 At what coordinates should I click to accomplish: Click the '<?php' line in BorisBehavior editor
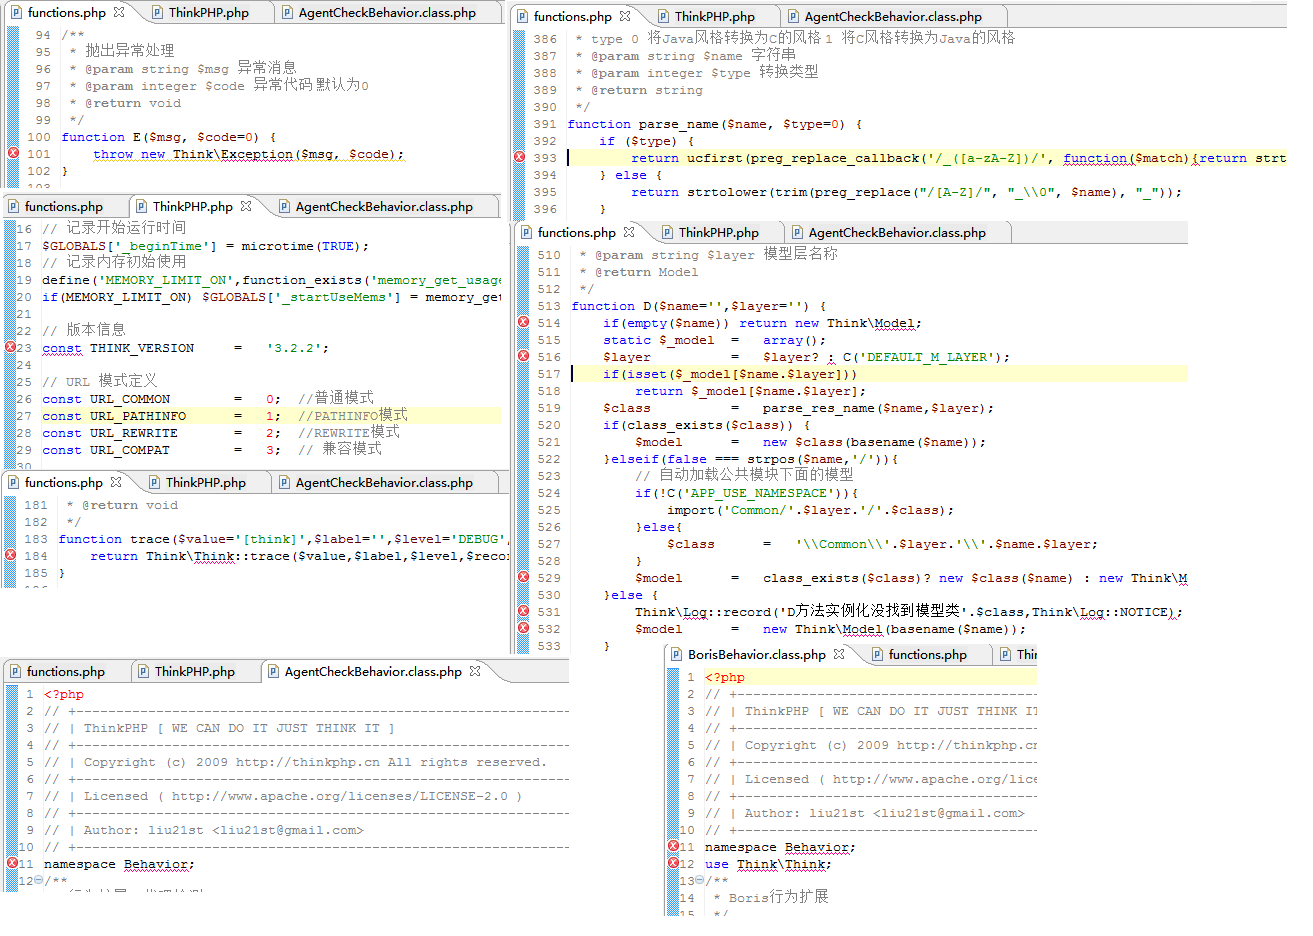click(x=725, y=677)
